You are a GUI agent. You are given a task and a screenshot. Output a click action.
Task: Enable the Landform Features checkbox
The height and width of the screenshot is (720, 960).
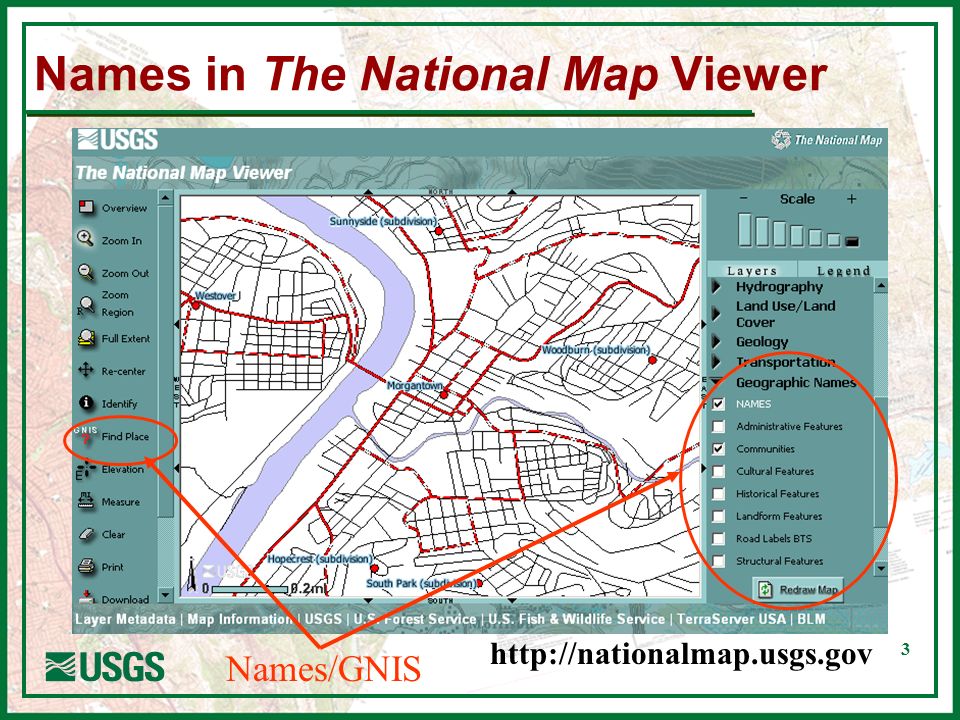click(x=718, y=516)
